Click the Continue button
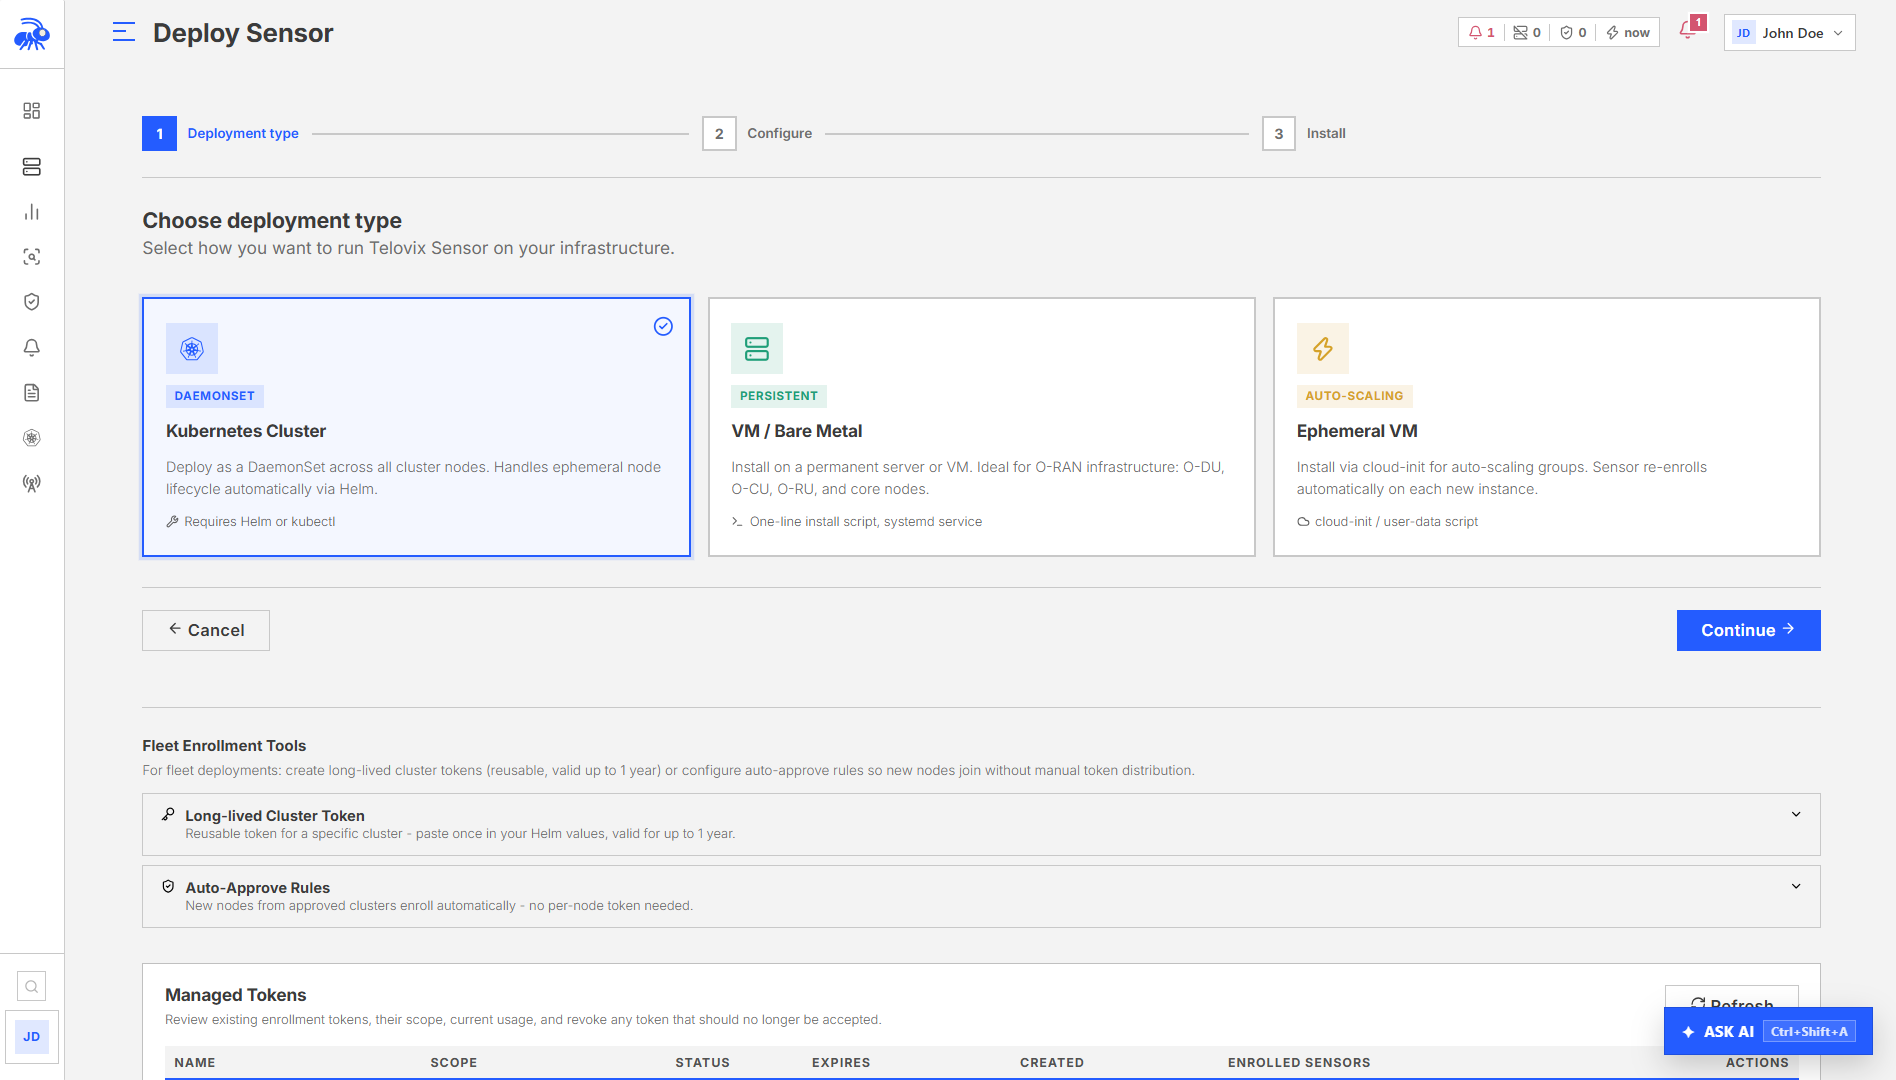 point(1749,631)
